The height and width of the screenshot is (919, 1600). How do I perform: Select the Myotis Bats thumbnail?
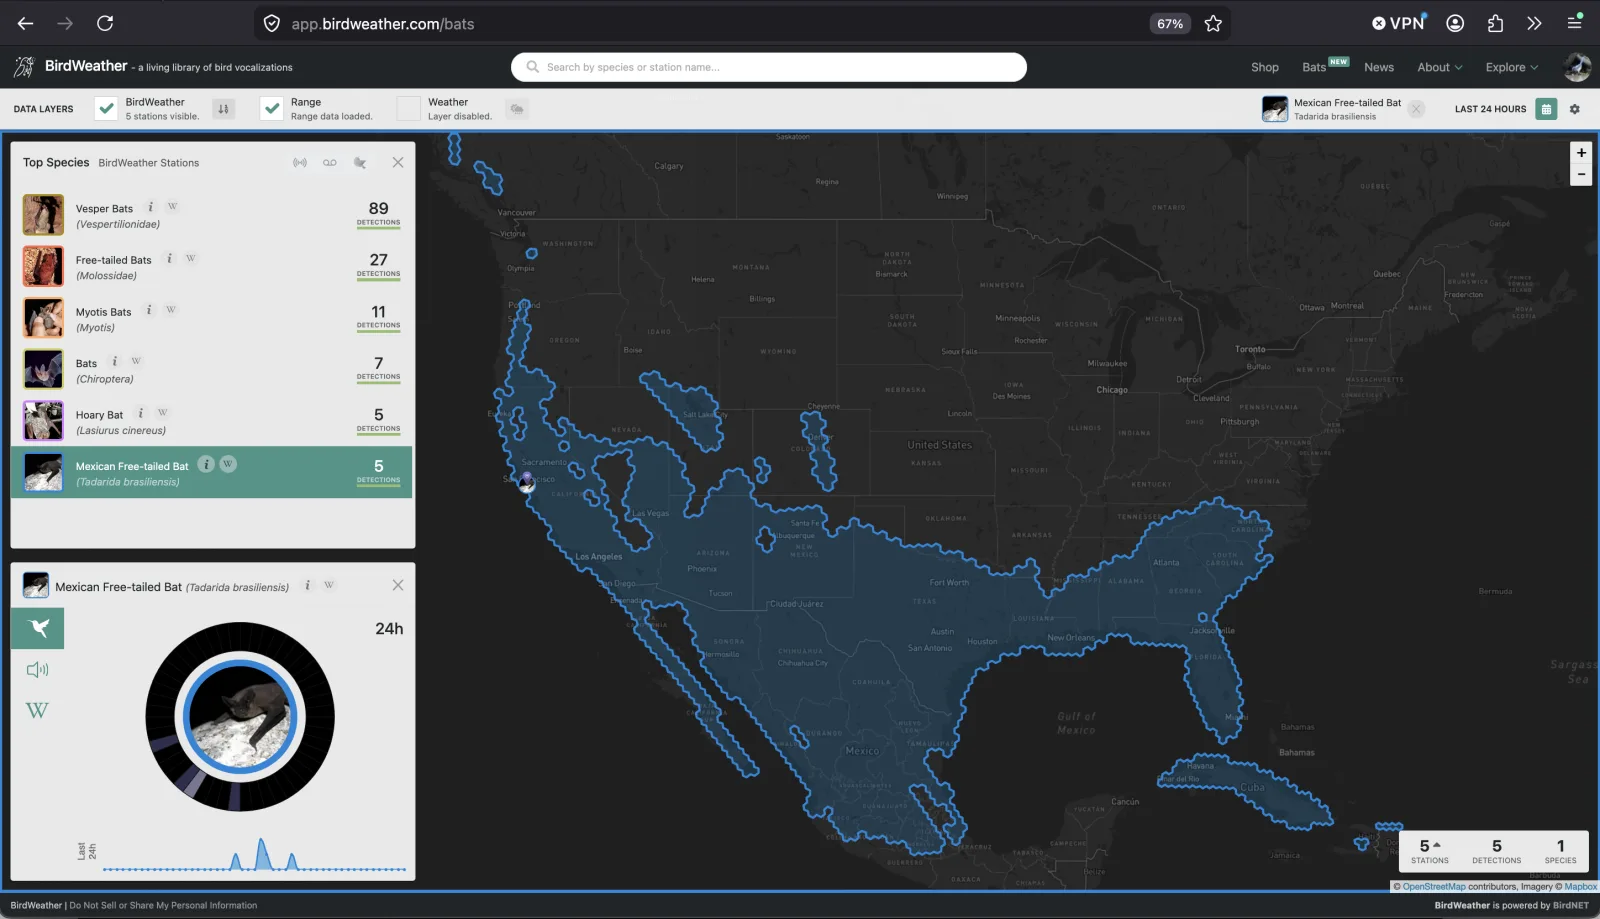tap(43, 318)
